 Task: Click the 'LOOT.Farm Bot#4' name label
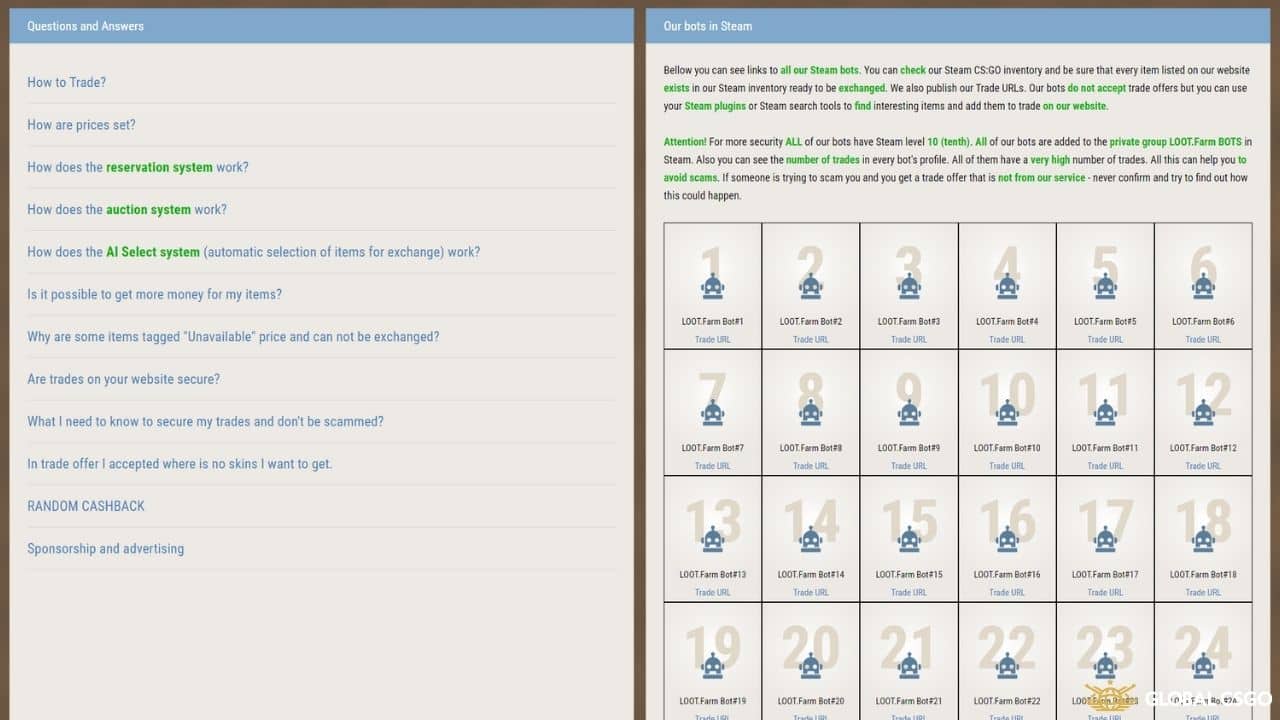coord(1006,322)
